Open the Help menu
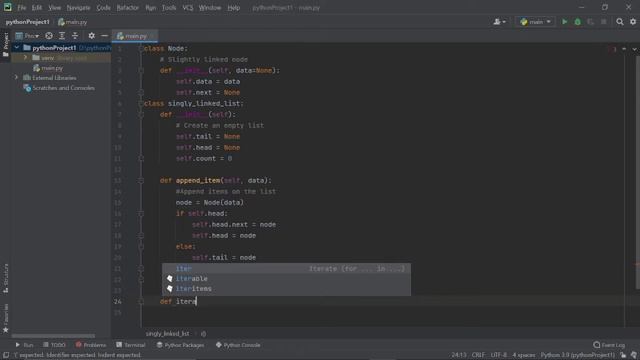The image size is (640, 360). tap(233, 8)
